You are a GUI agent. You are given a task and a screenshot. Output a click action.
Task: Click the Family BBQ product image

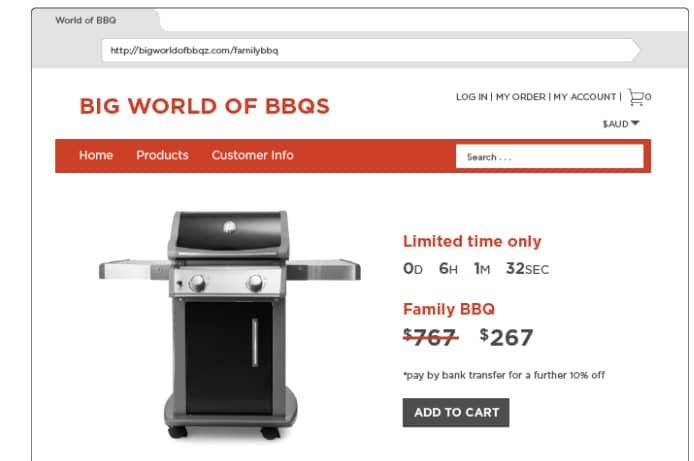click(230, 324)
